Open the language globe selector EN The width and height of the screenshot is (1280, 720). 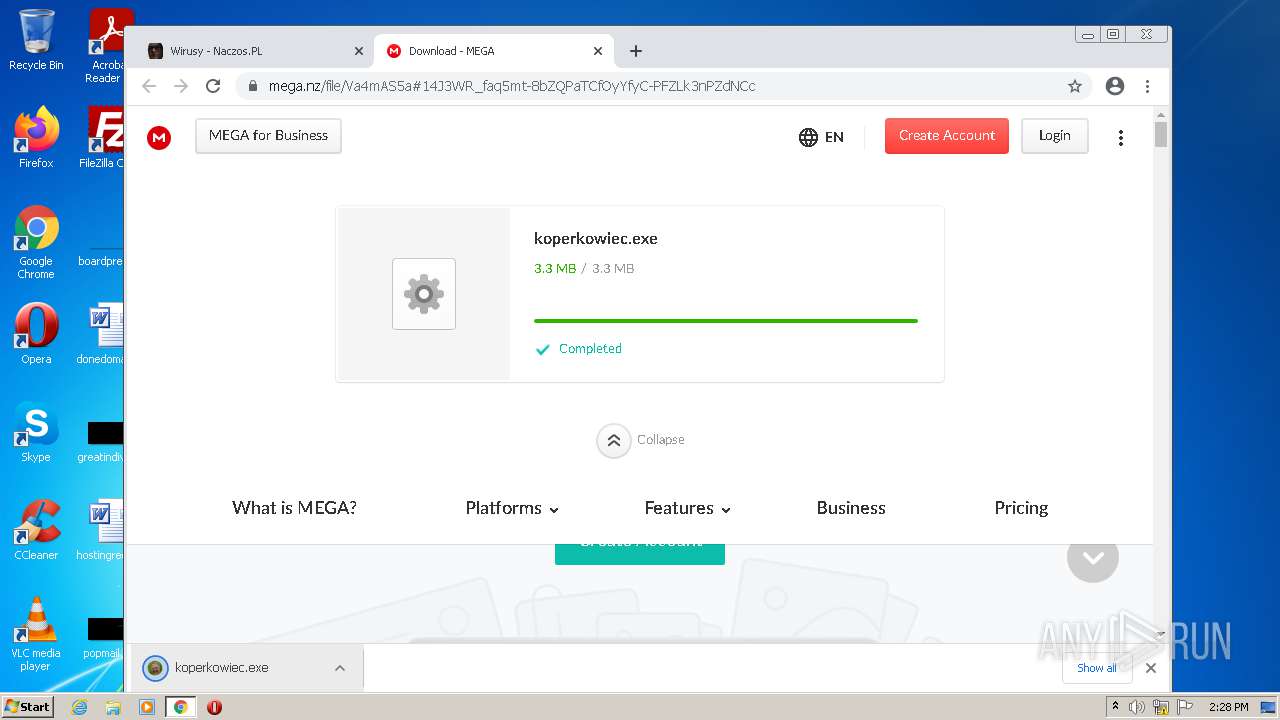pos(821,137)
